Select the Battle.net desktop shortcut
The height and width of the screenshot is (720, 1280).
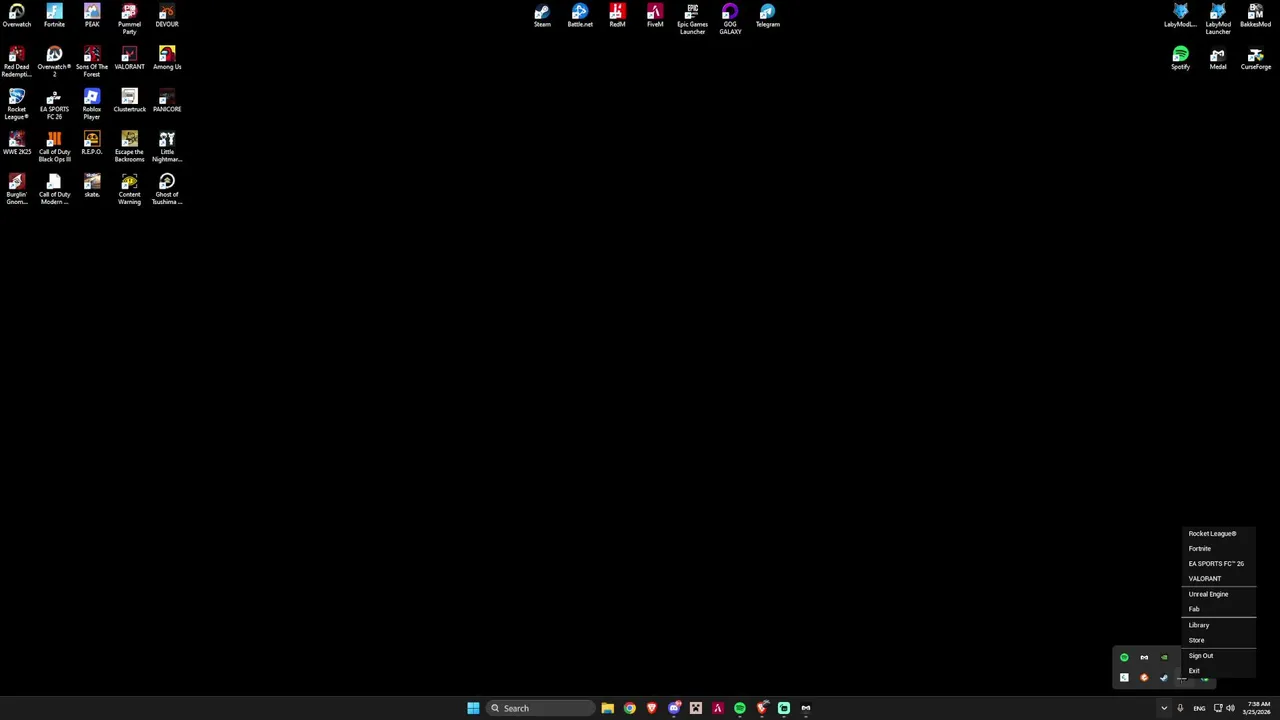coord(580,16)
